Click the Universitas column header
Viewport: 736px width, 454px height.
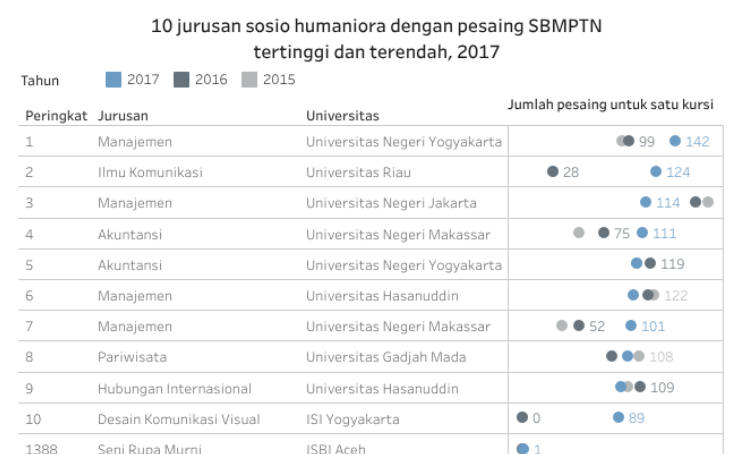pyautogui.click(x=343, y=116)
